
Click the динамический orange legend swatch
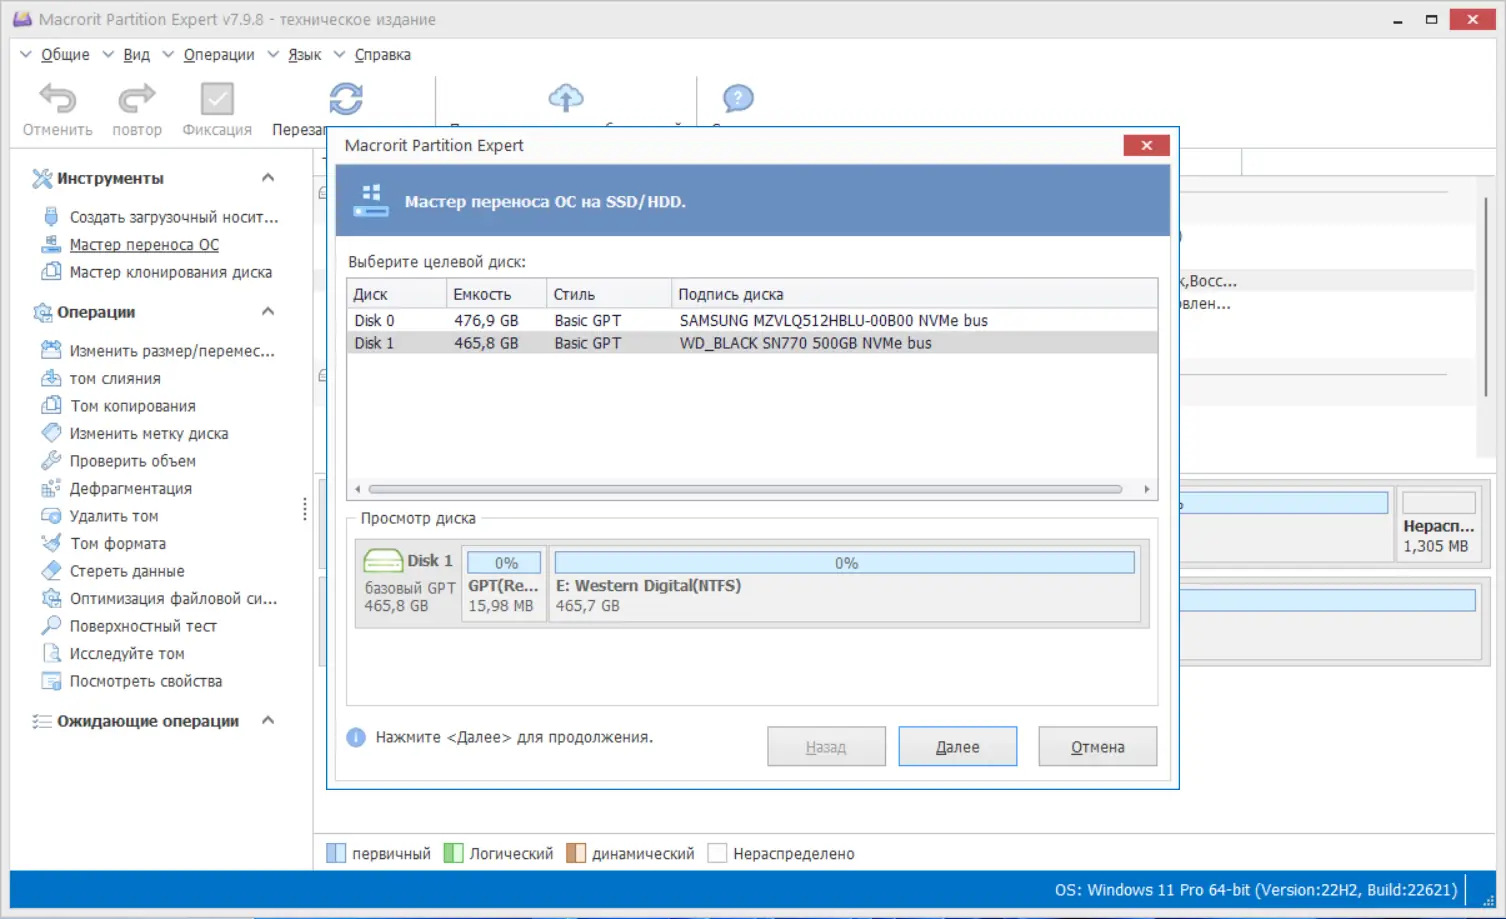coord(576,853)
